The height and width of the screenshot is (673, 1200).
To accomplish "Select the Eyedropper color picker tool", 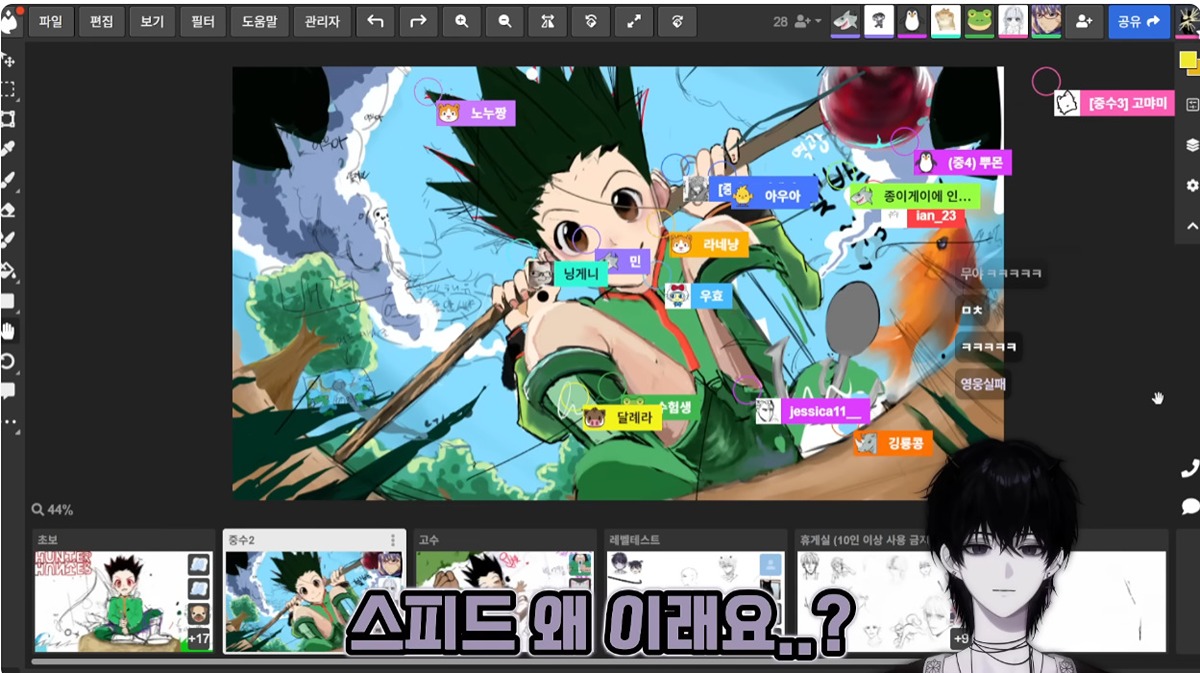I will [x=8, y=149].
